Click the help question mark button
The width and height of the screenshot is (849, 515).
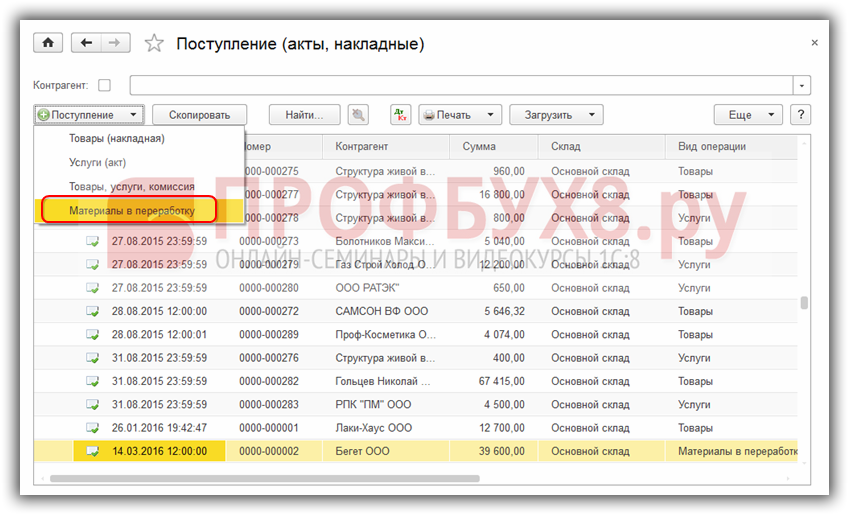[x=800, y=115]
